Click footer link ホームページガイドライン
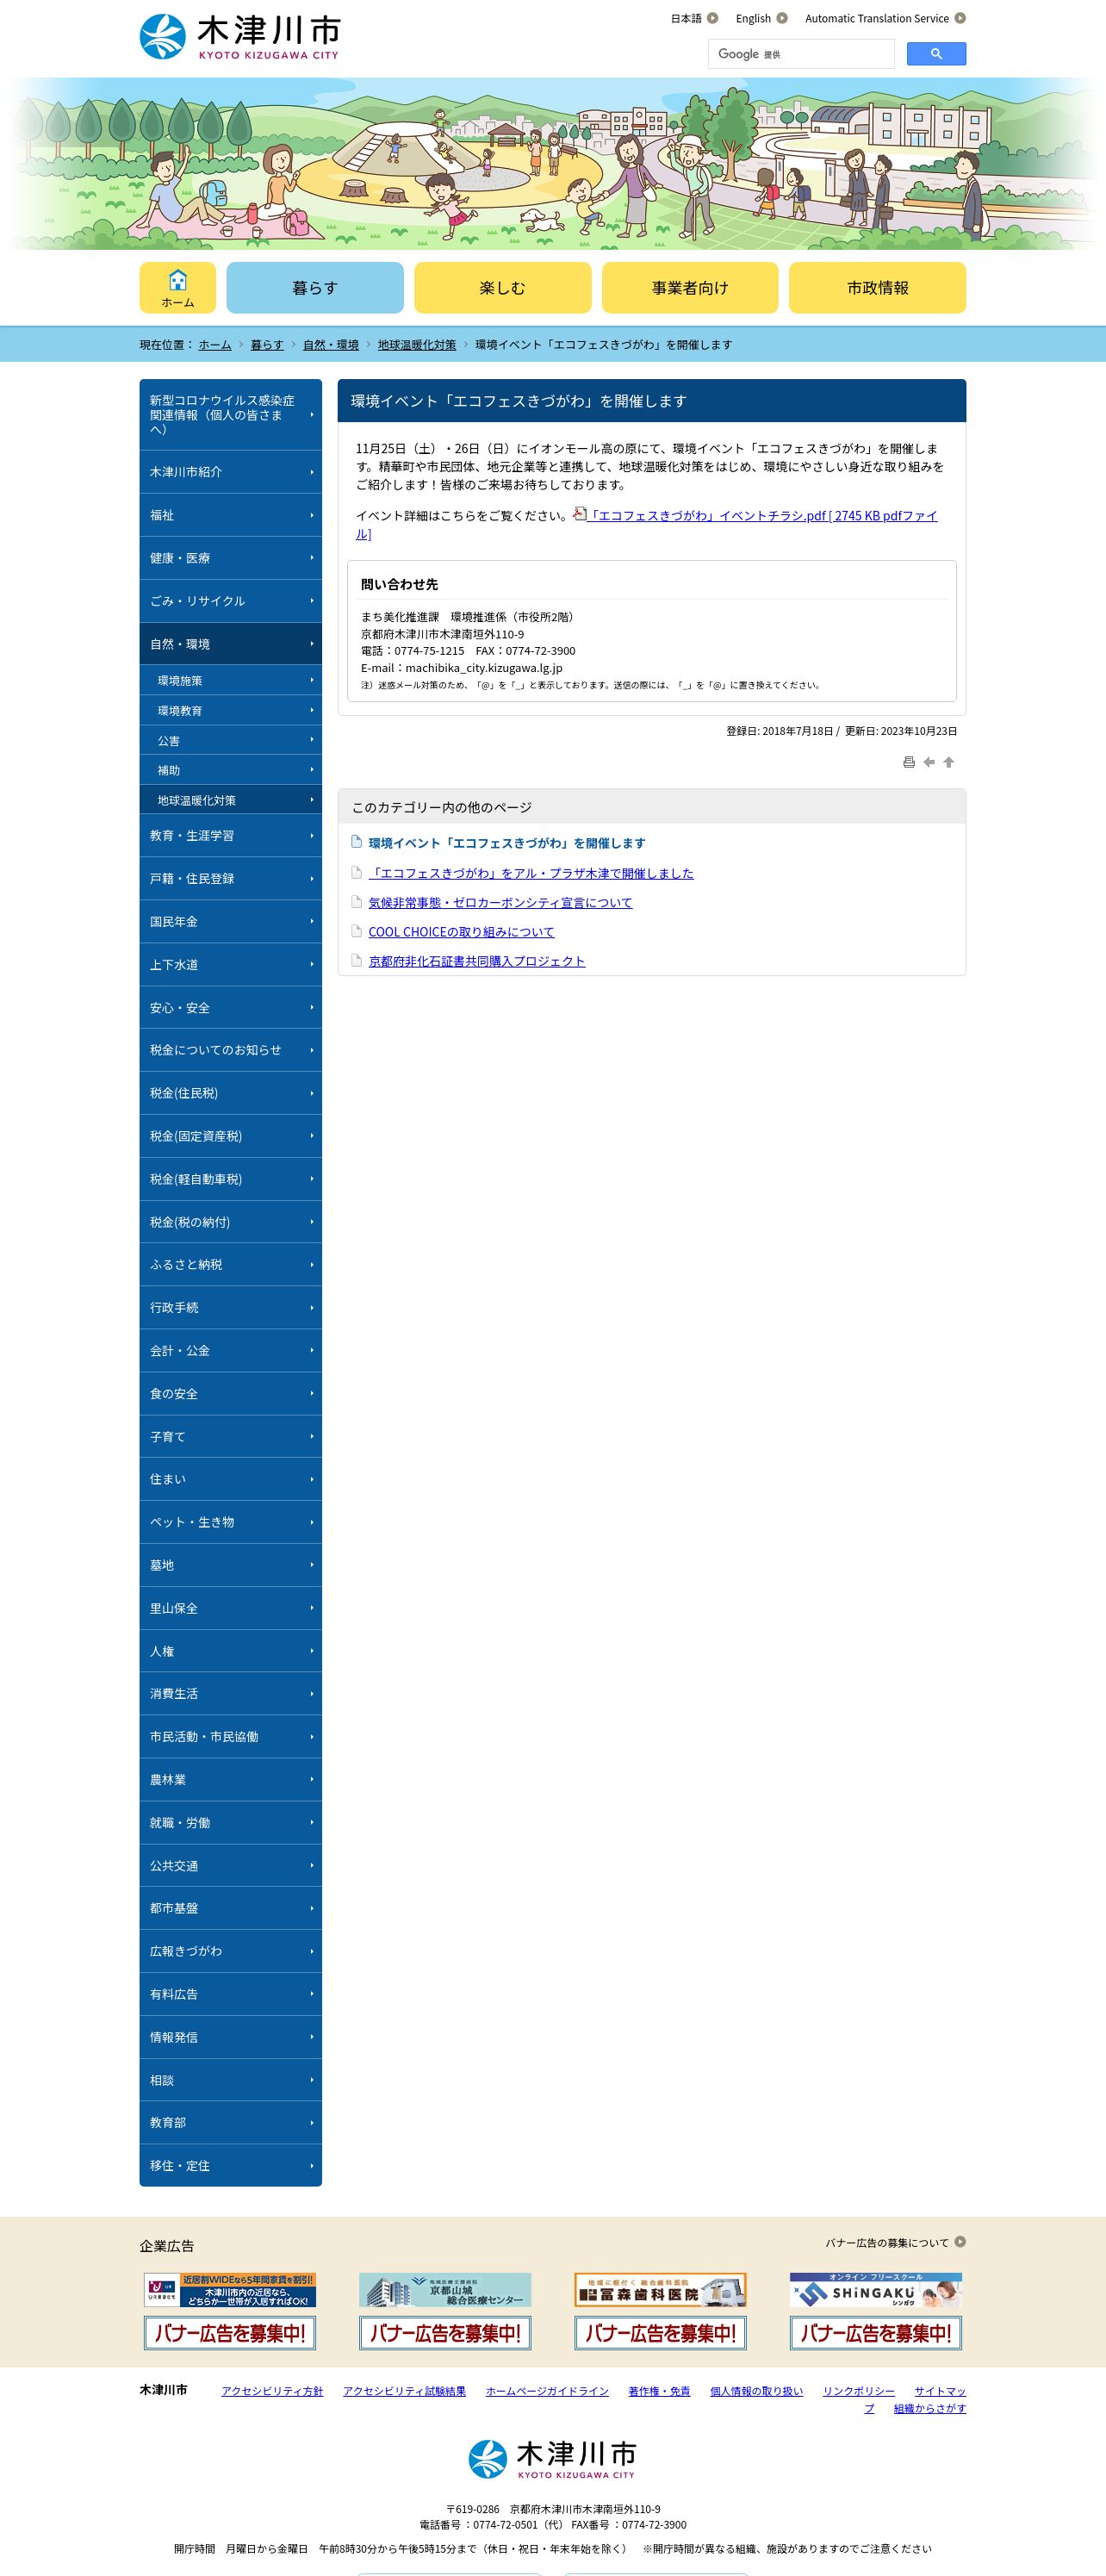This screenshot has width=1106, height=2576. 547,2391
